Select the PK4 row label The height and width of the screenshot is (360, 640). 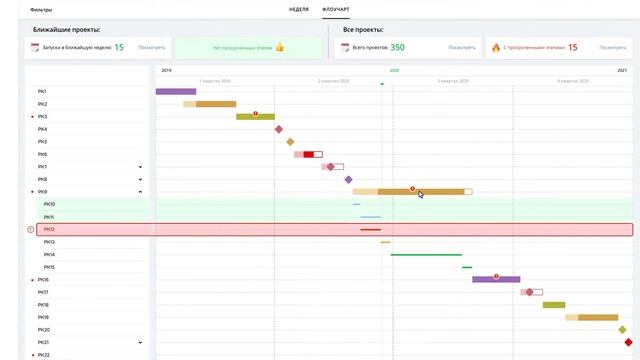coord(42,129)
